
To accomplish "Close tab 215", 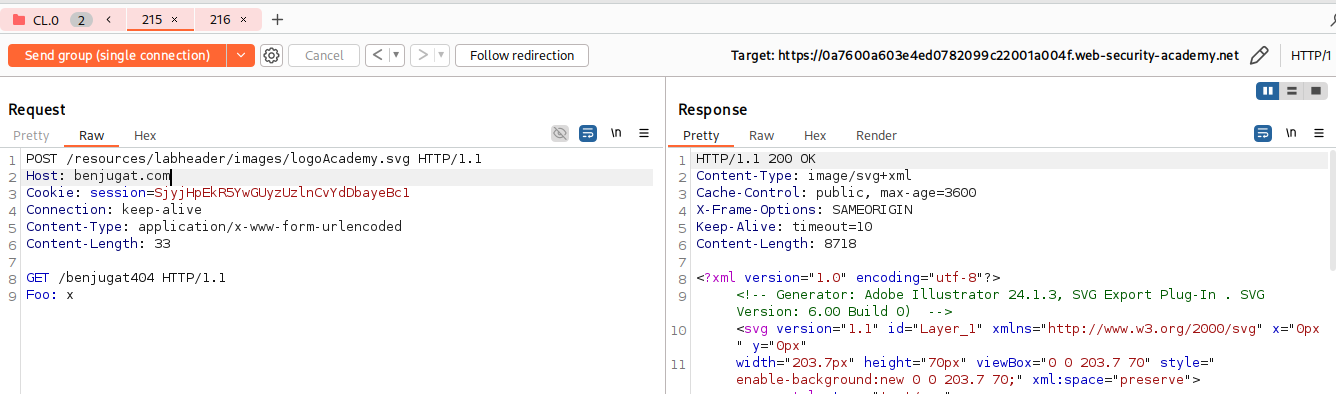I will click(x=175, y=19).
